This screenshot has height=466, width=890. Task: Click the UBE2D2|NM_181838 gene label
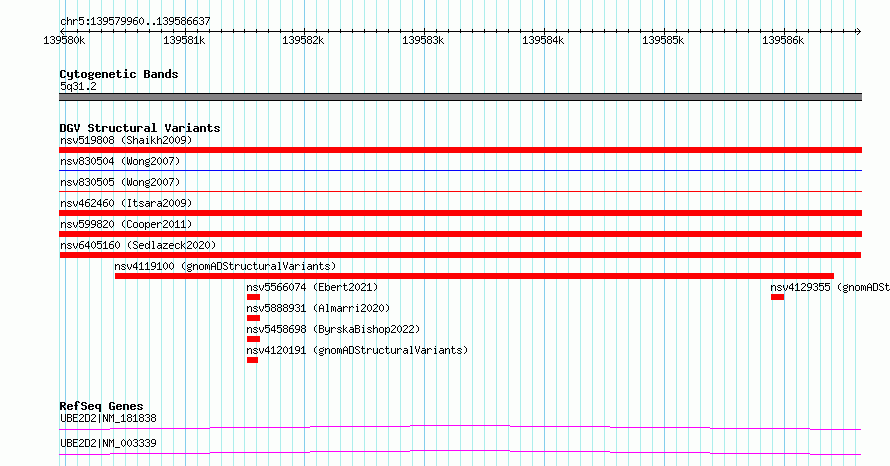point(108,418)
